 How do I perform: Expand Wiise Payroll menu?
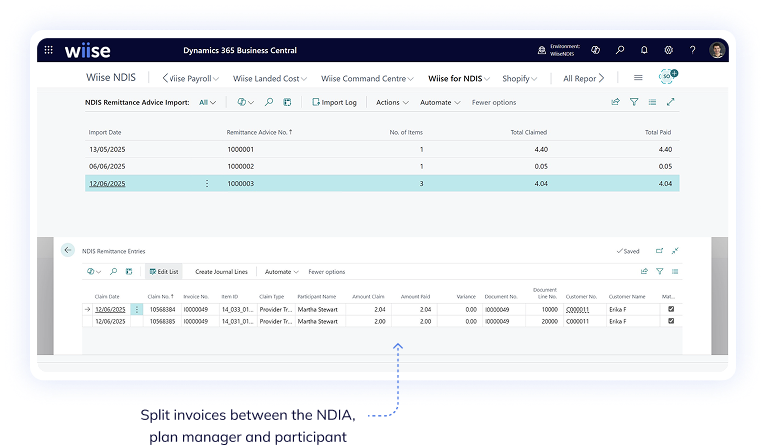coord(194,78)
